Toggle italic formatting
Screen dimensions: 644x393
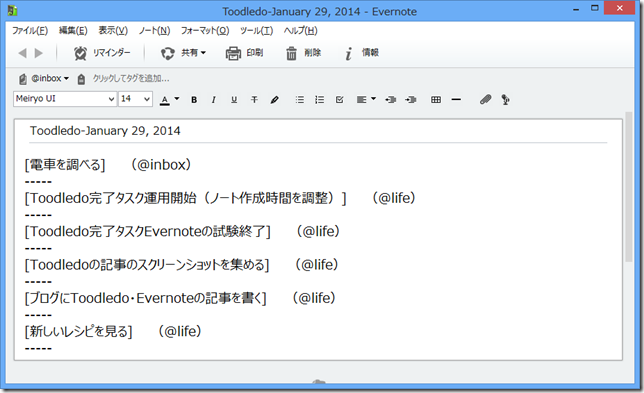[214, 99]
